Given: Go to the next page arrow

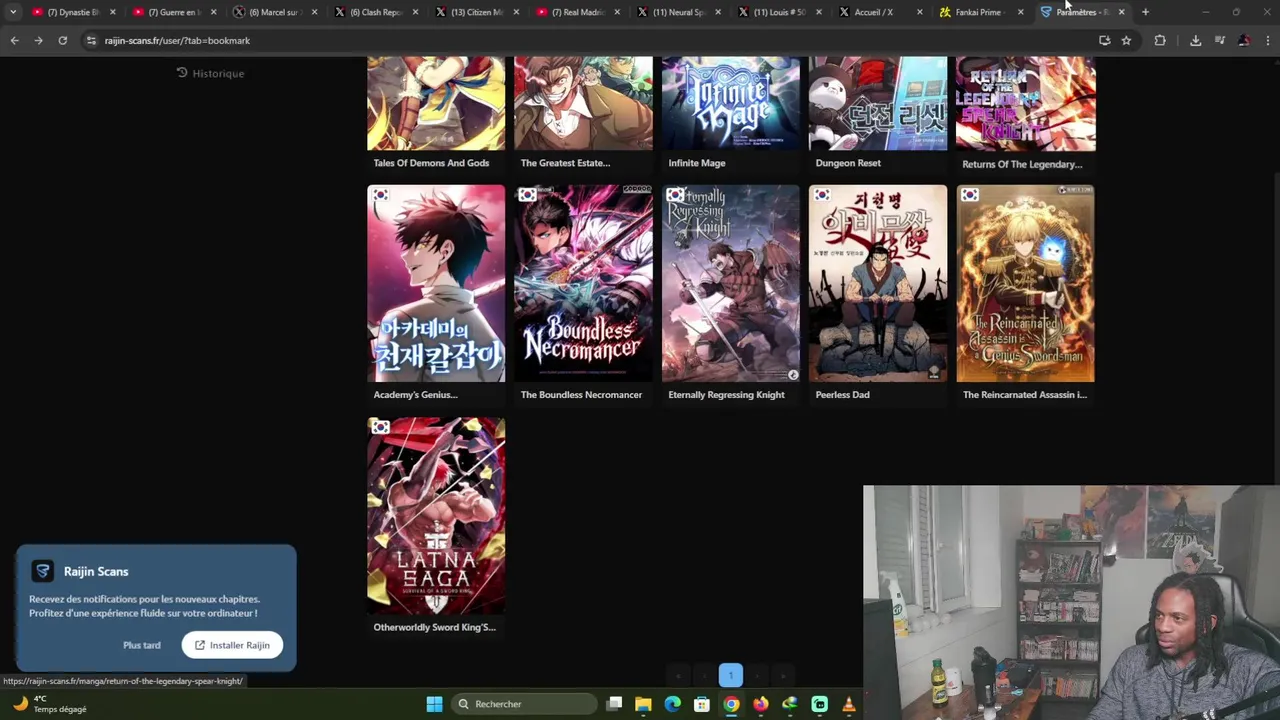Looking at the screenshot, I should click(757, 675).
